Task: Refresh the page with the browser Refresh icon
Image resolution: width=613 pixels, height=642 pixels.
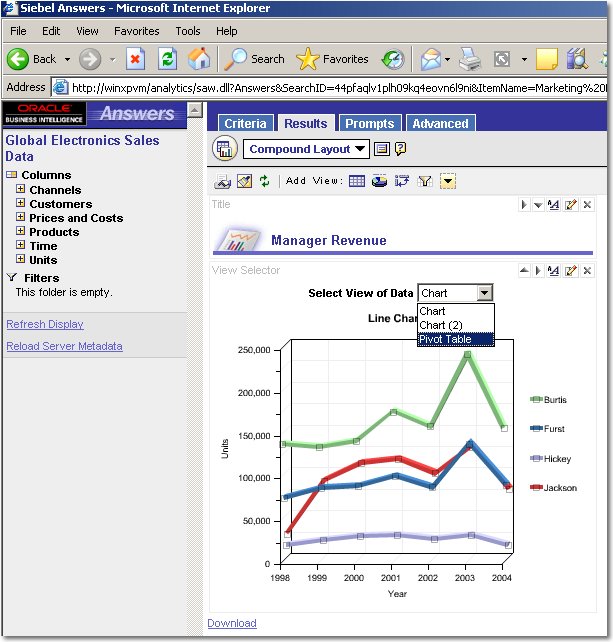Action: point(167,59)
